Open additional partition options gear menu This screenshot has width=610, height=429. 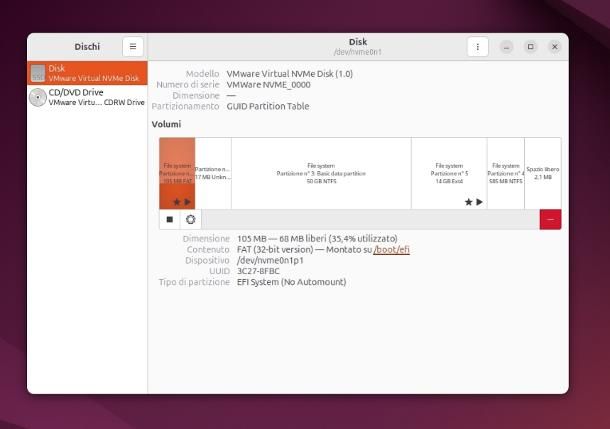[x=191, y=219]
